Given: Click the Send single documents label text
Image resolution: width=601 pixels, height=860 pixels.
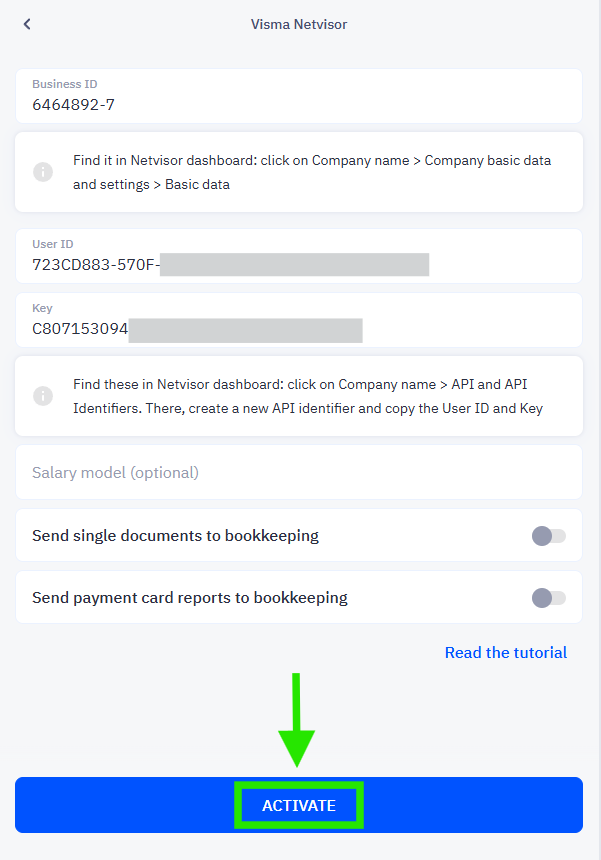Looking at the screenshot, I should tap(175, 536).
